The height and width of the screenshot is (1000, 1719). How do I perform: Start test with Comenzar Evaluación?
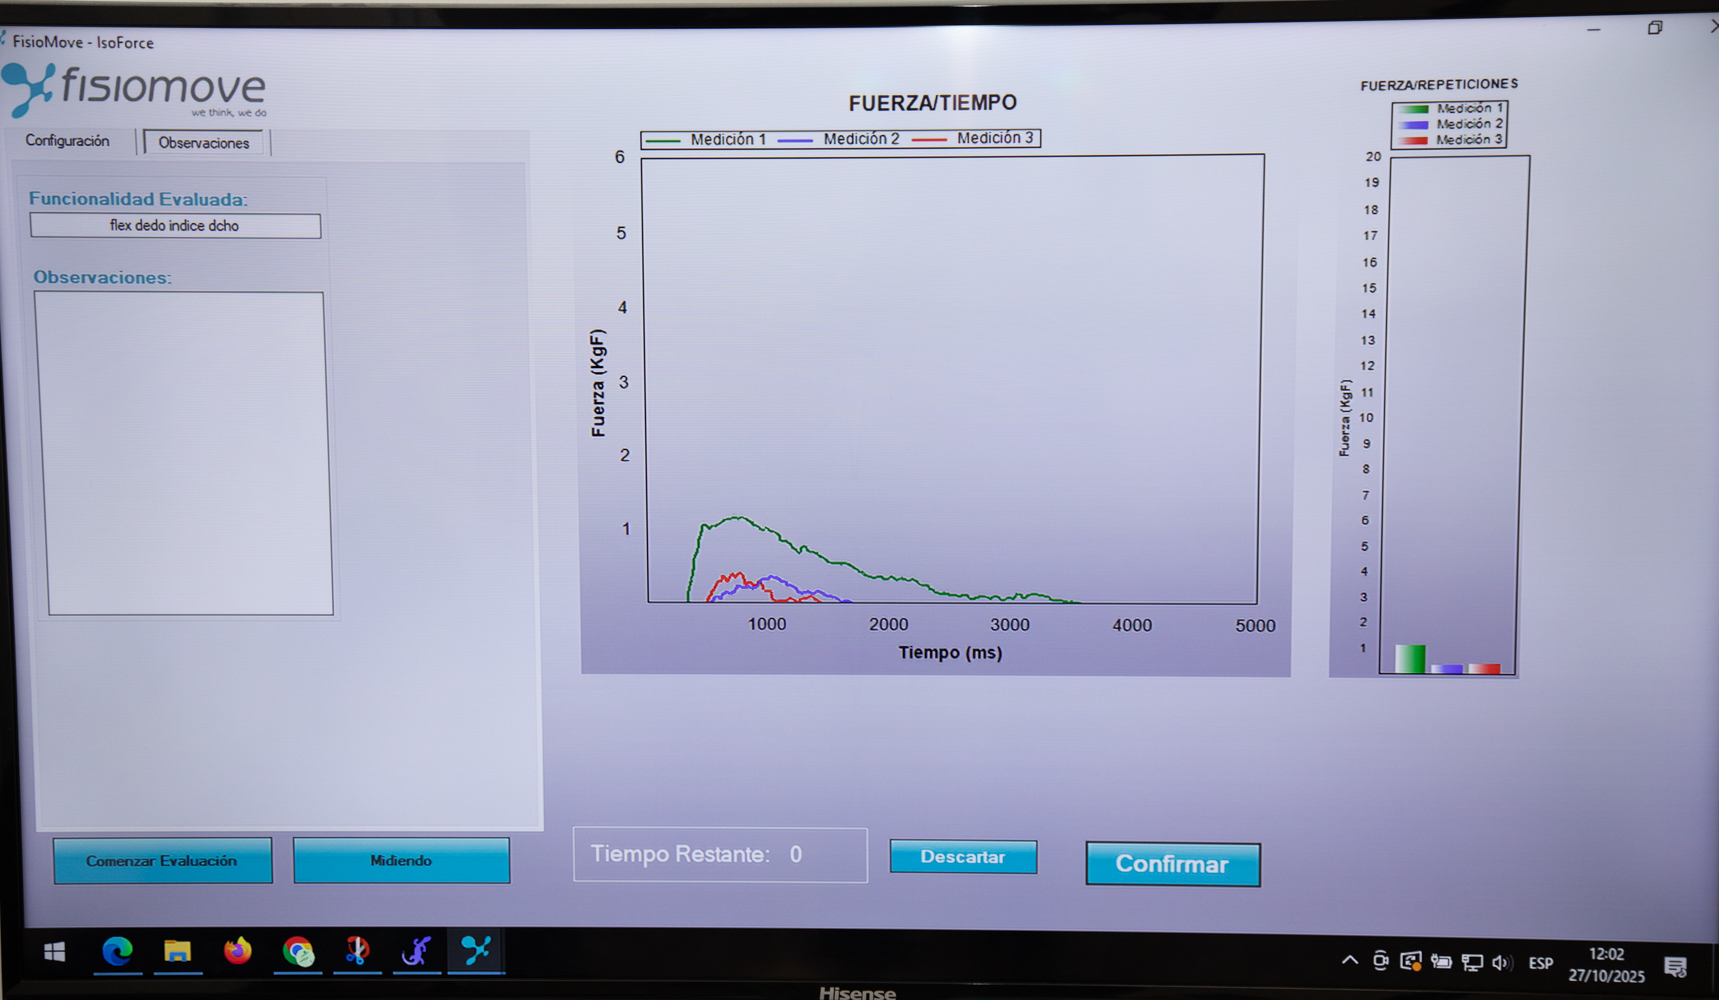(x=162, y=861)
